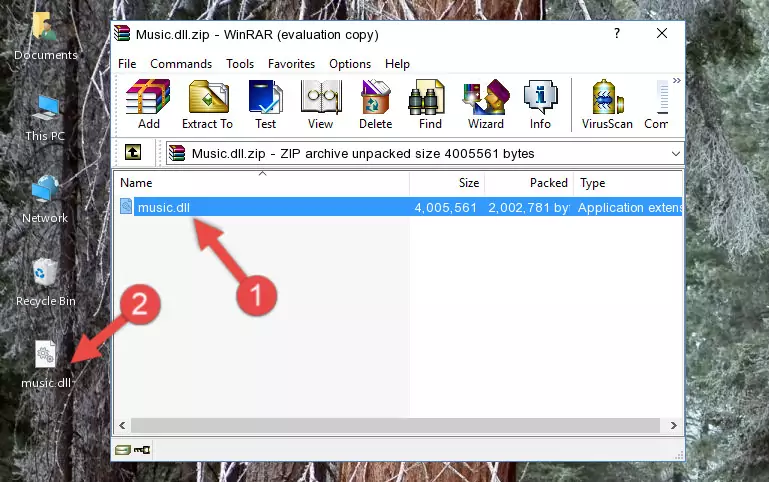Start VirusScan on the archive
Image resolution: width=769 pixels, height=482 pixels.
pos(607,104)
